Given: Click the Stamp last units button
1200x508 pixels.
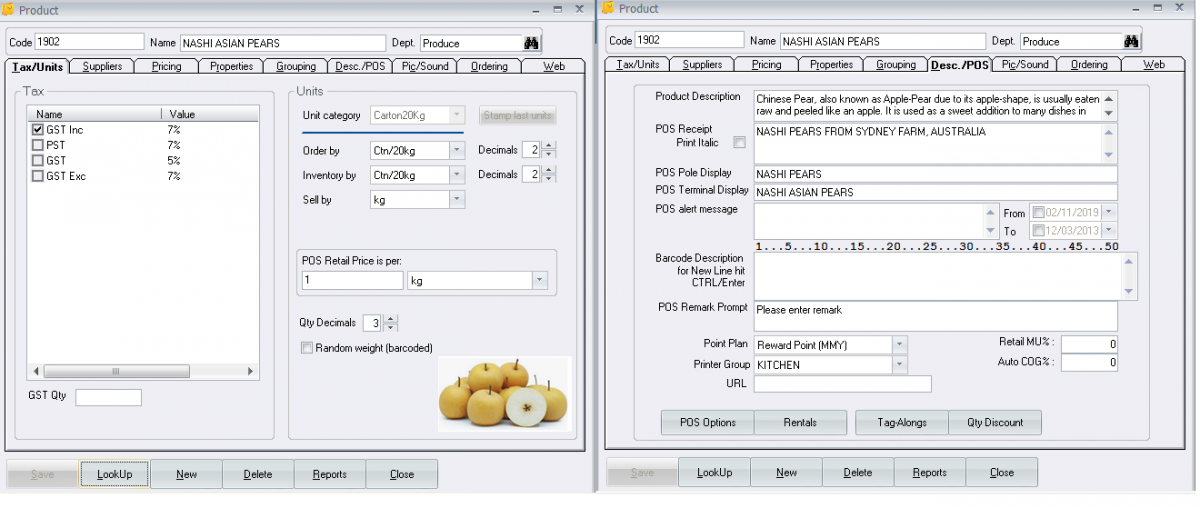Looking at the screenshot, I should coord(517,116).
